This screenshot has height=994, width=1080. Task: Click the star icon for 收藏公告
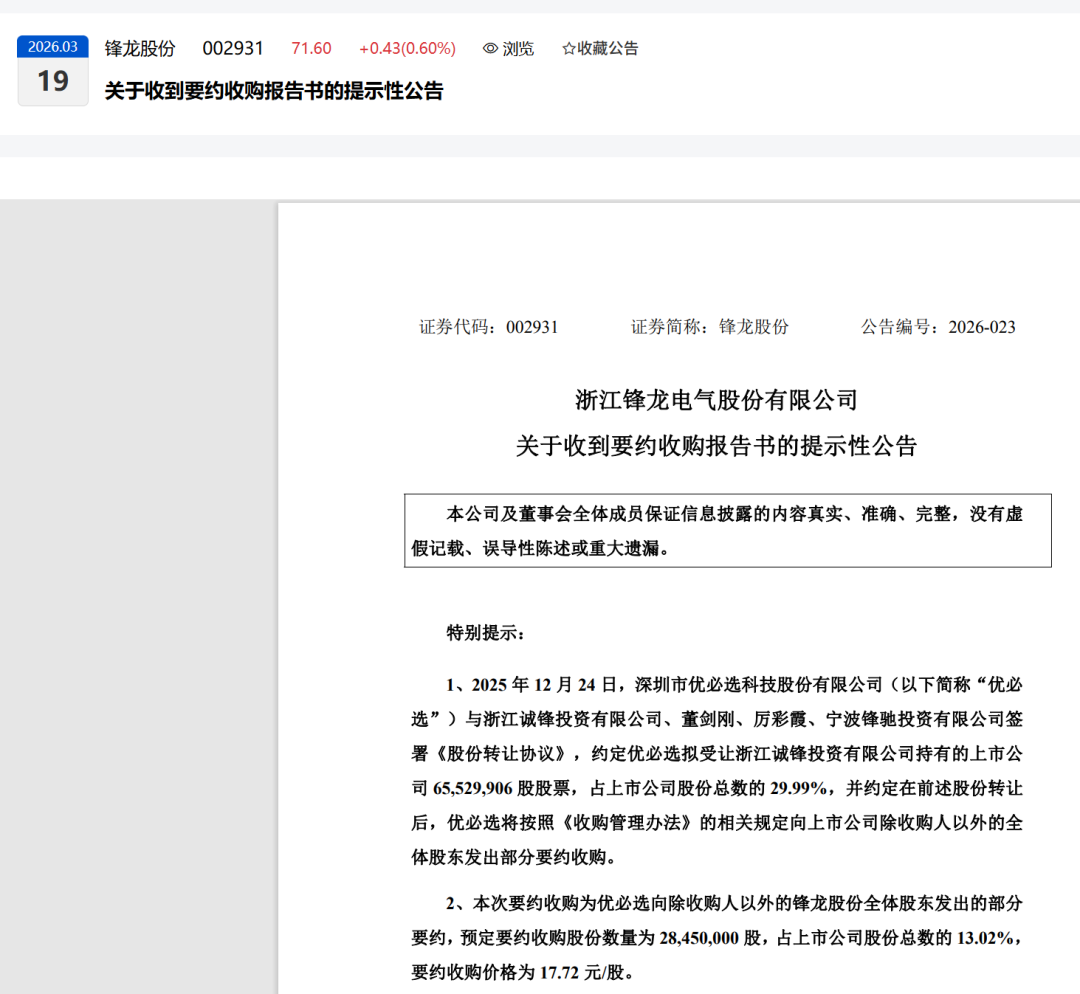pyautogui.click(x=568, y=48)
